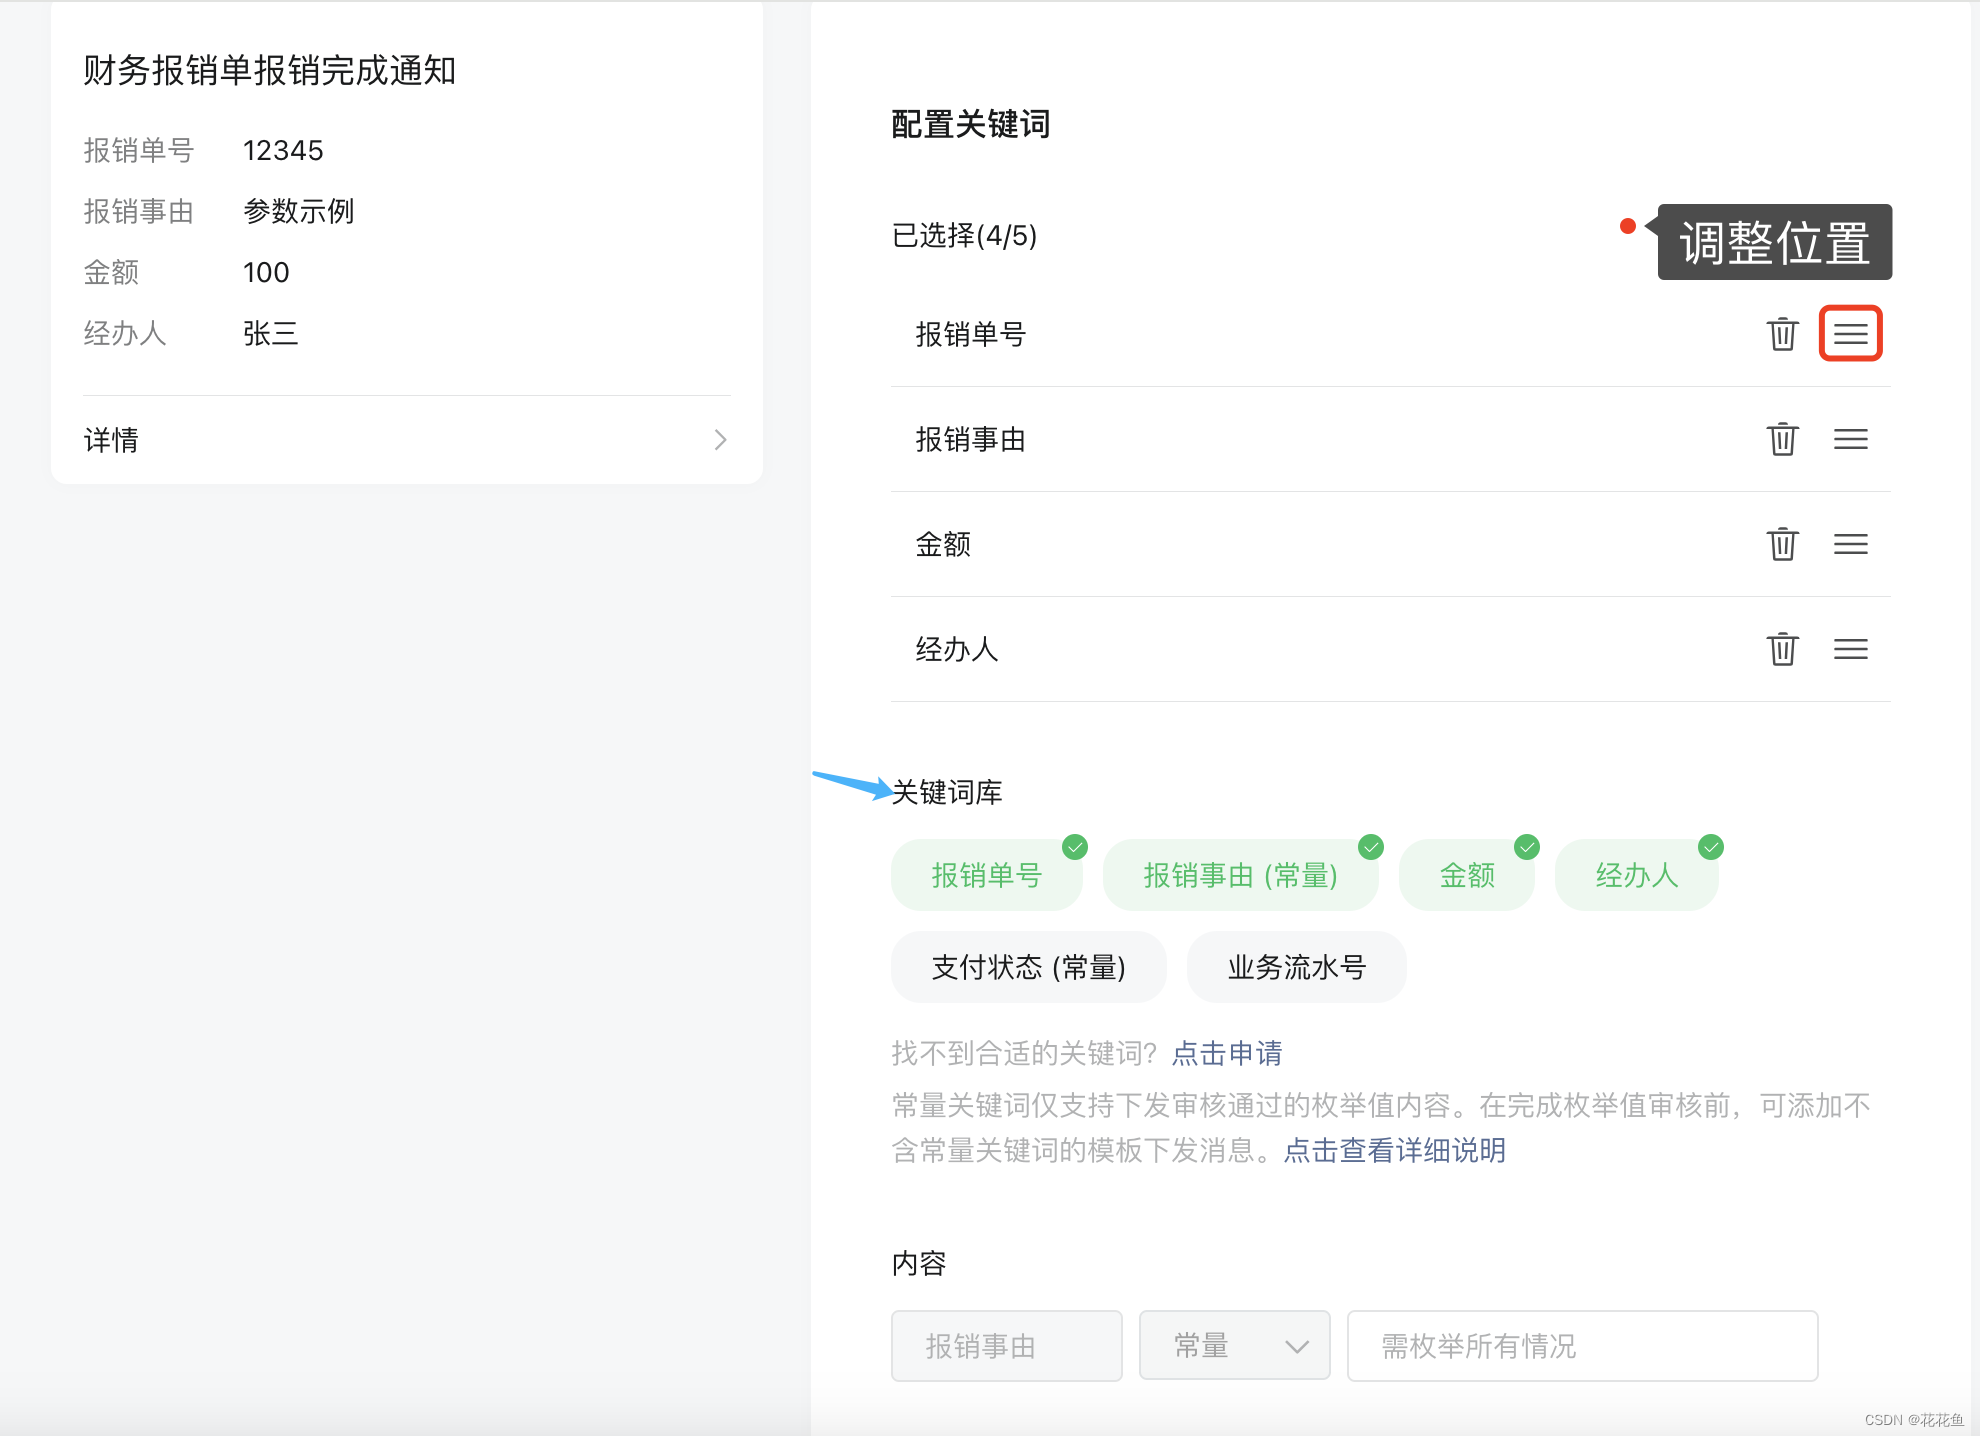Click drag handle for 报销单号 row
Screen dimensions: 1980x1436
(1850, 334)
